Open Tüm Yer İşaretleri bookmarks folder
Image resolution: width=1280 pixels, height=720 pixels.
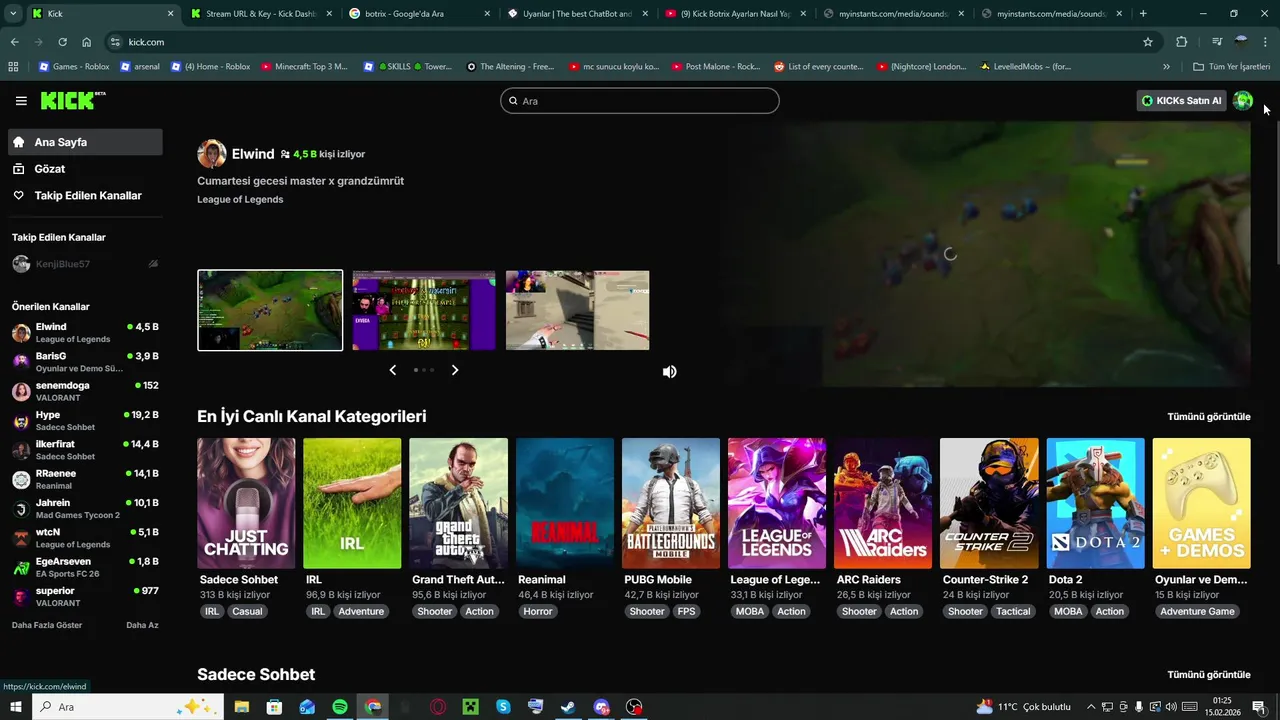pyautogui.click(x=1231, y=67)
